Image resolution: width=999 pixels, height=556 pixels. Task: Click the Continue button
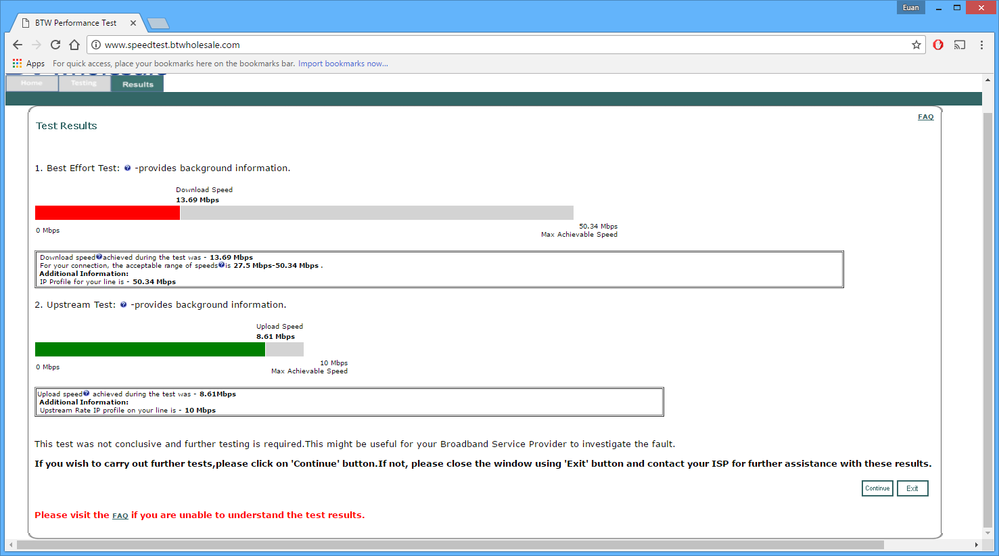pyautogui.click(x=877, y=488)
